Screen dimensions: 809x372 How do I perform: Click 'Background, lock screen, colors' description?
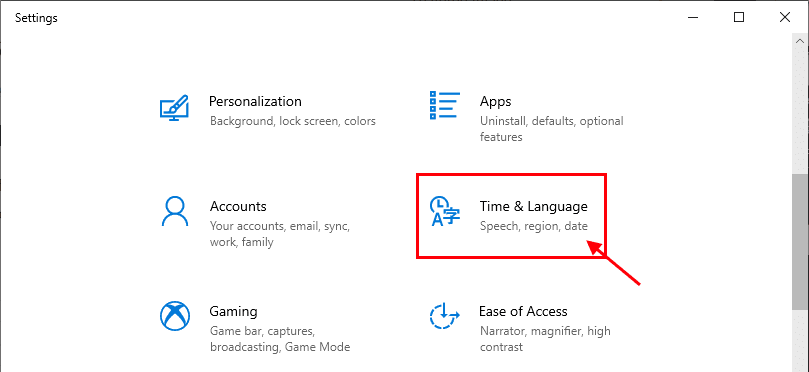click(x=293, y=121)
